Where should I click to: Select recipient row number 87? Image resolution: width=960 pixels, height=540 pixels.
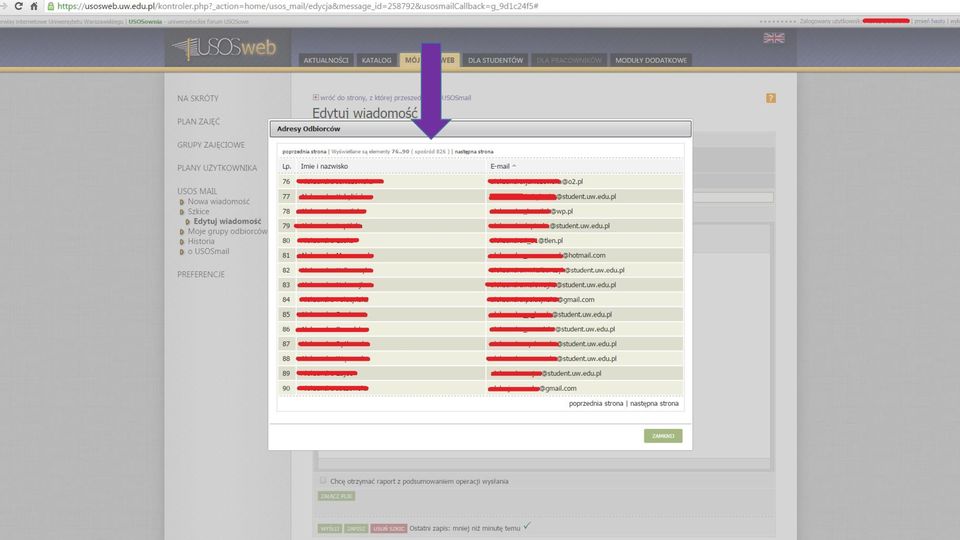(x=481, y=343)
